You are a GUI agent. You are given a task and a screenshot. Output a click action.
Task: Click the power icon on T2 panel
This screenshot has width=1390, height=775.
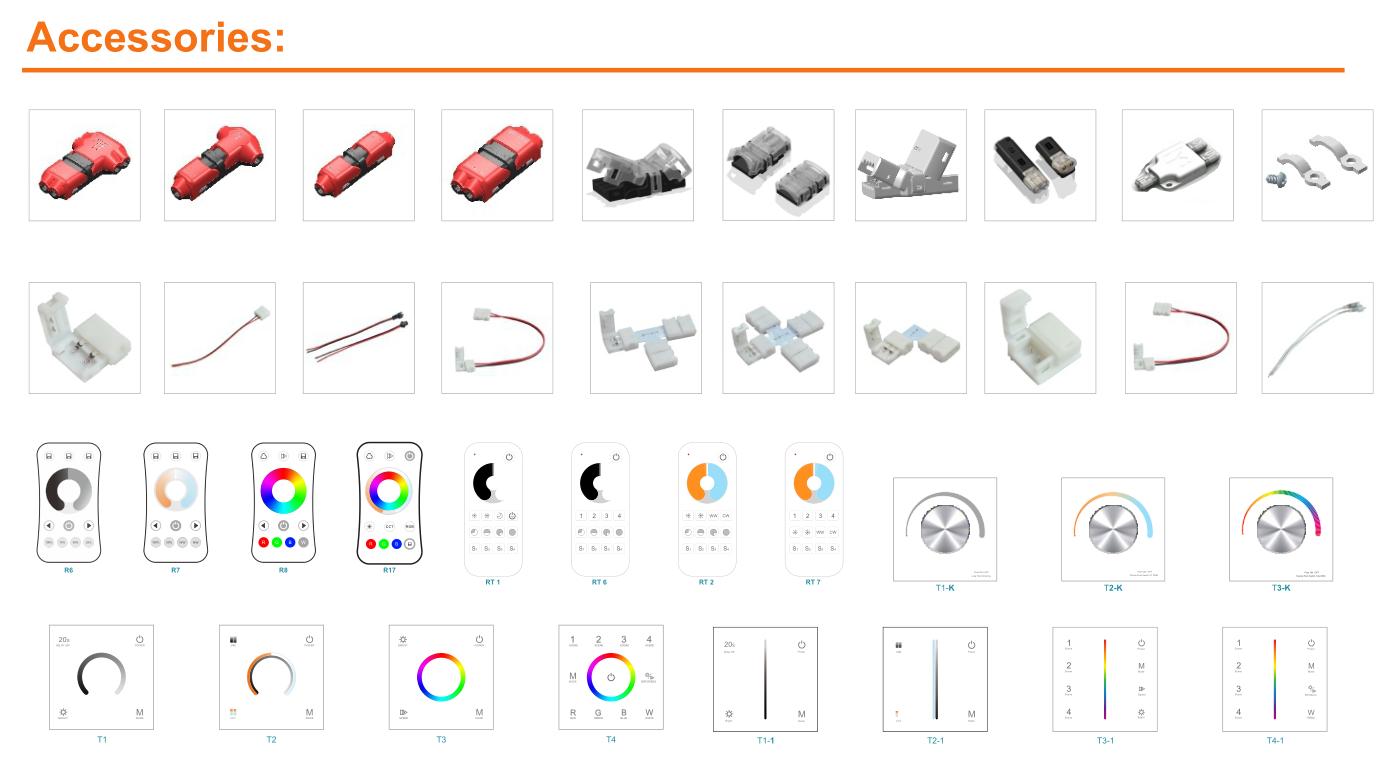click(309, 639)
